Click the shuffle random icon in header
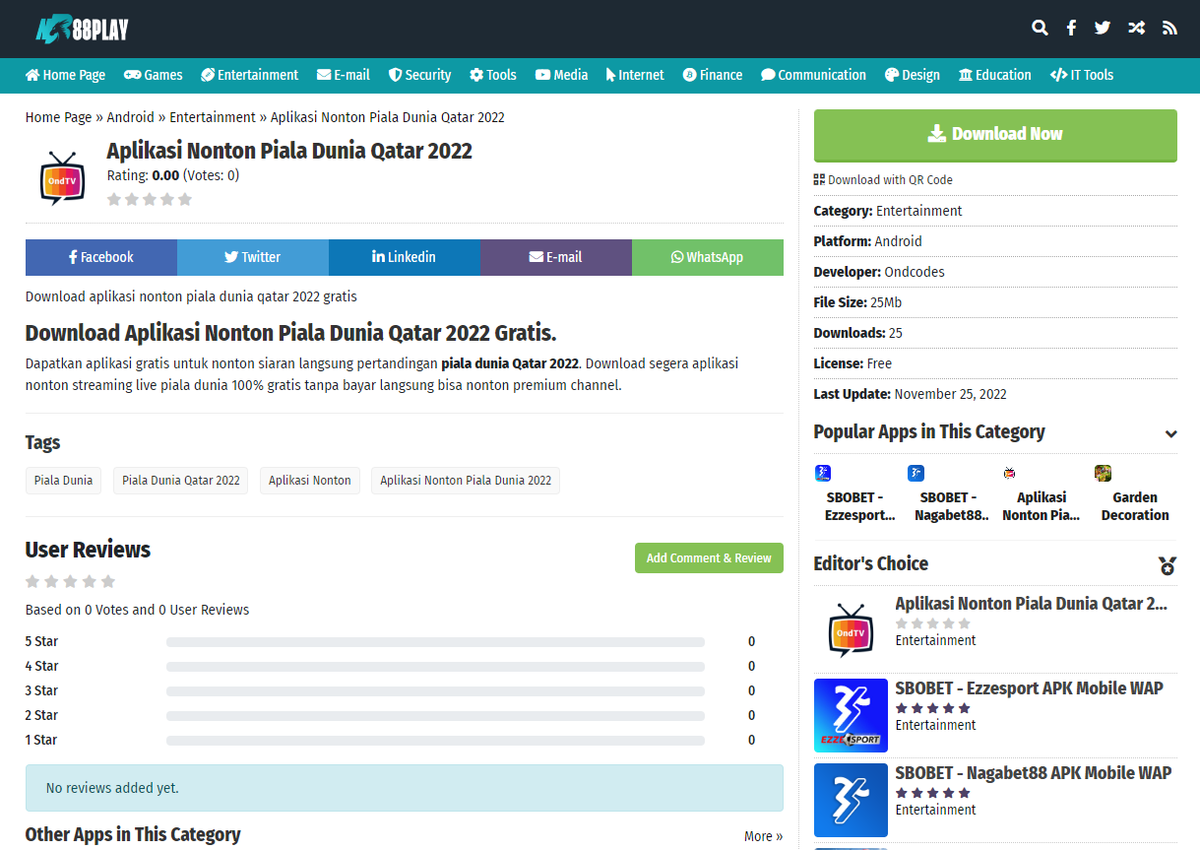Screen dimensions: 1200x850 1136,28
